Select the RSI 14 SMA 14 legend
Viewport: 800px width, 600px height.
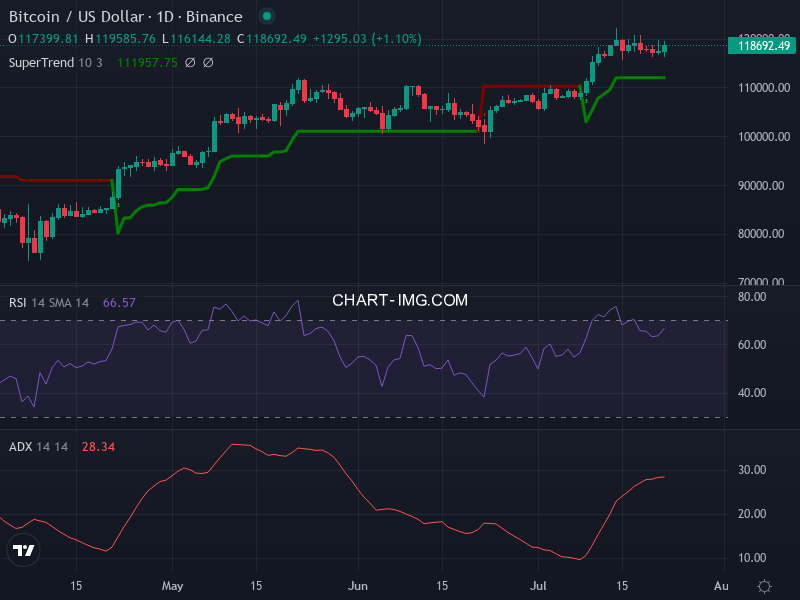(x=49, y=303)
